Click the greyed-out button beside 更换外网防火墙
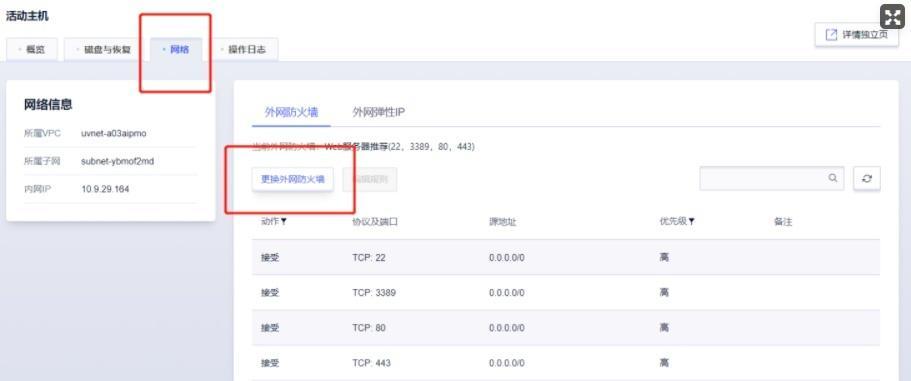Image resolution: width=911 pixels, height=381 pixels. click(370, 179)
